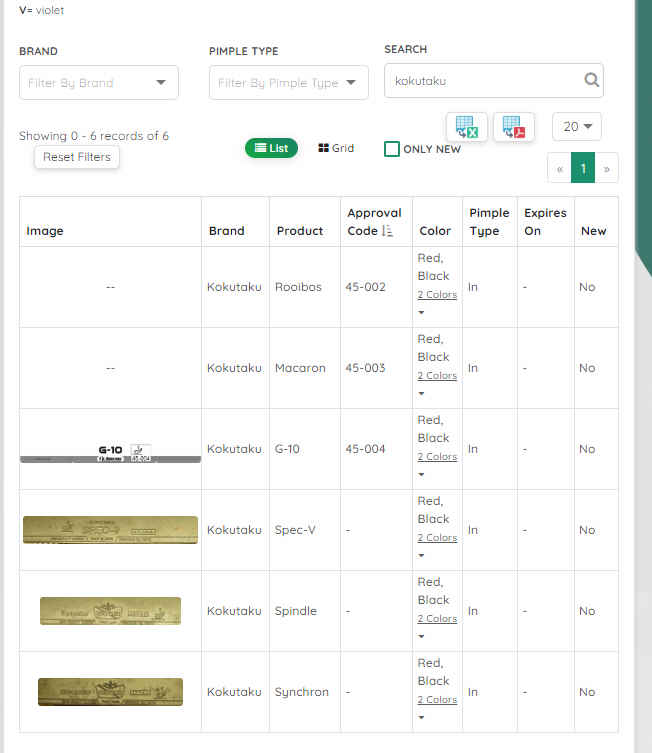The image size is (652, 753).
Task: Open 2 Colors link for Macaron
Action: (437, 376)
